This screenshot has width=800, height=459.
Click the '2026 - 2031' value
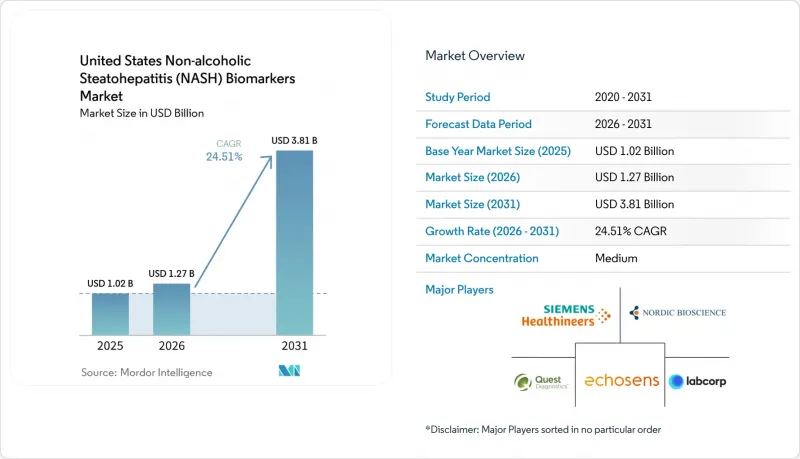click(623, 124)
